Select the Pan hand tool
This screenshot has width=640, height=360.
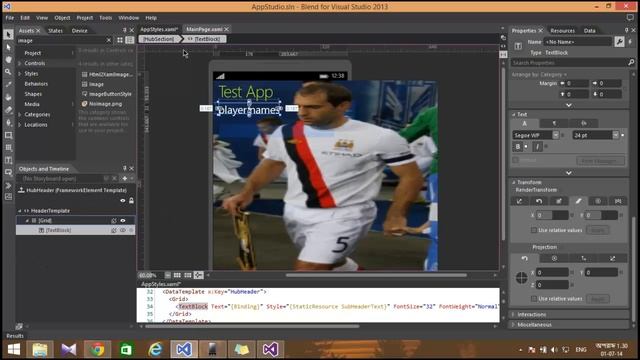click(8, 59)
